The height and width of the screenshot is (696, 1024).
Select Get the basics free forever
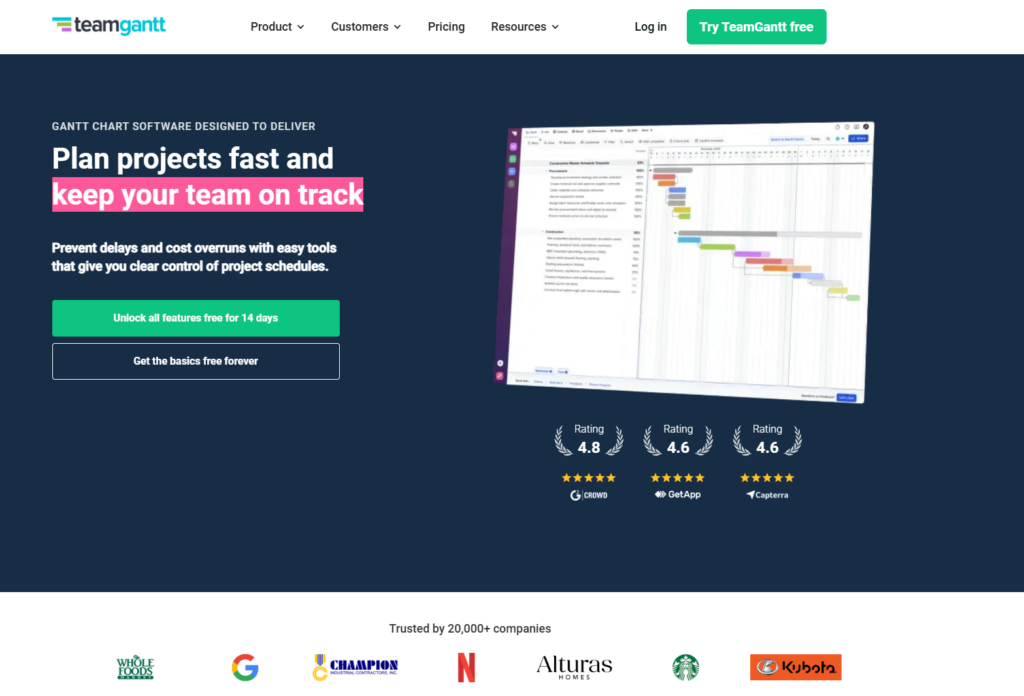point(196,361)
